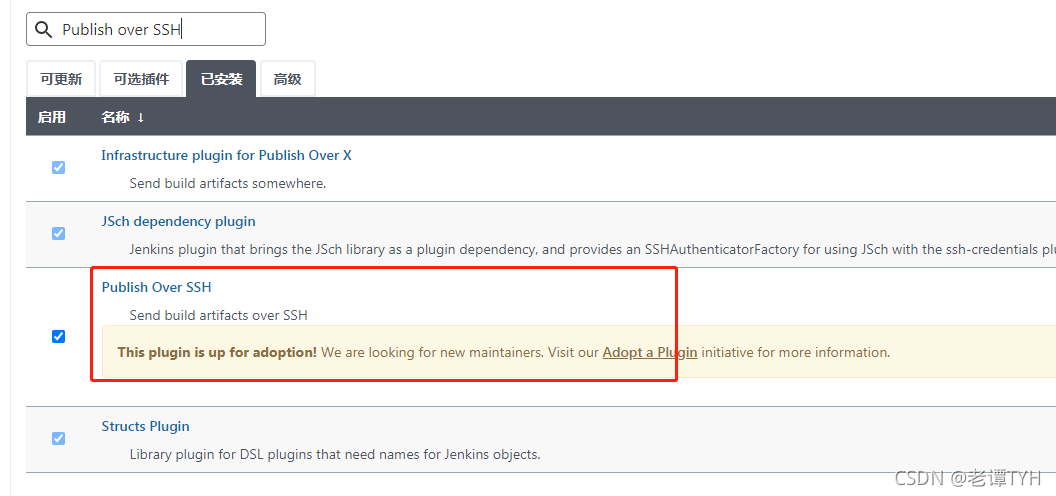Click the text 'Send build artifacts over SSH'

(219, 315)
